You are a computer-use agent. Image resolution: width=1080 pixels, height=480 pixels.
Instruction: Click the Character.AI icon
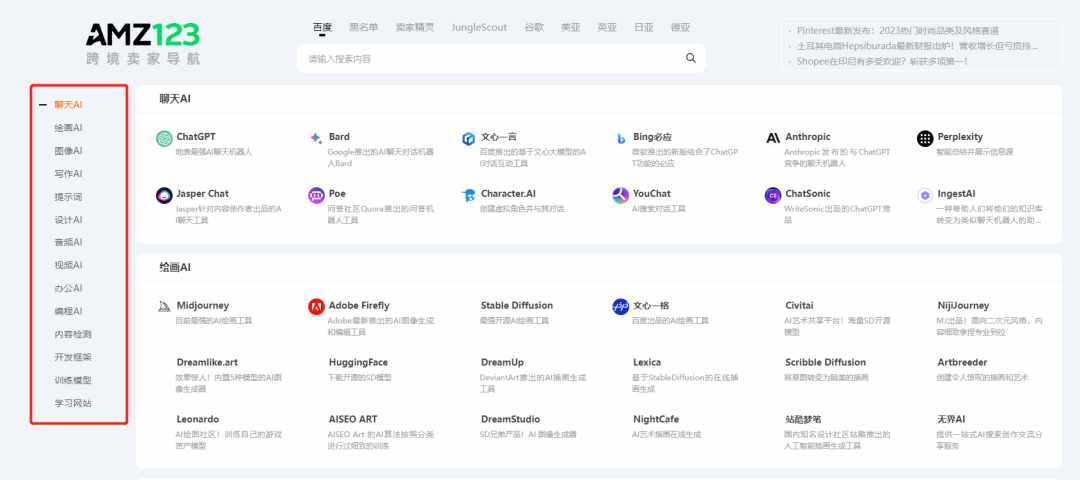[x=468, y=196]
